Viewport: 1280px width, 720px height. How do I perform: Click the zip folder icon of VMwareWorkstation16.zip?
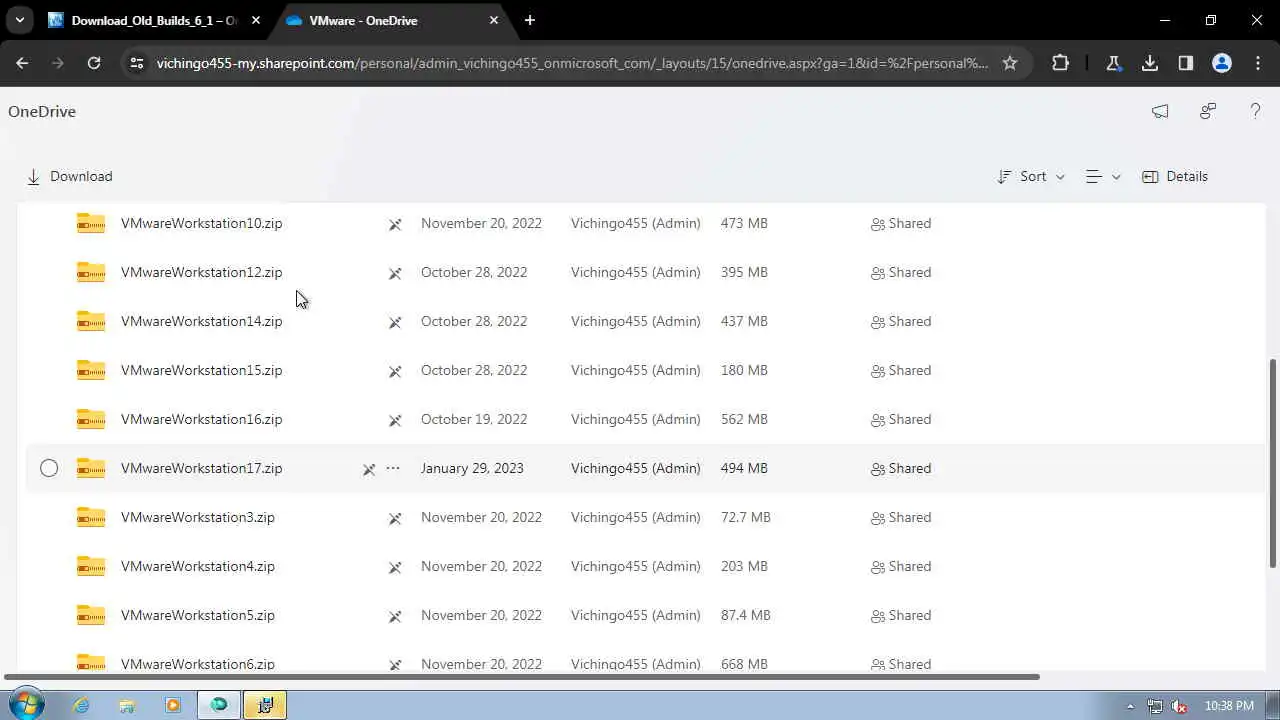pyautogui.click(x=91, y=419)
